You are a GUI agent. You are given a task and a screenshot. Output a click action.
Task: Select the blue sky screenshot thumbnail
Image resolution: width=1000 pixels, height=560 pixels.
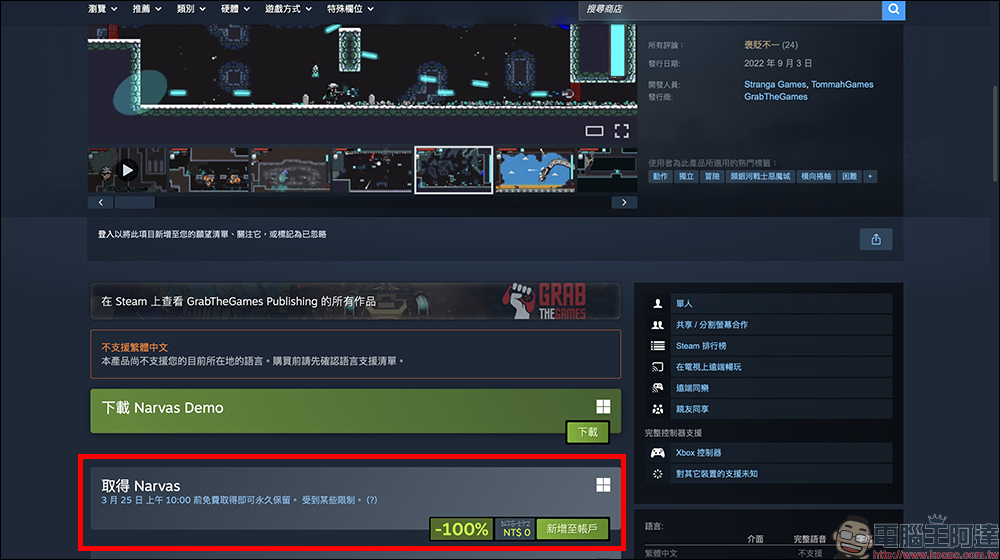point(535,170)
